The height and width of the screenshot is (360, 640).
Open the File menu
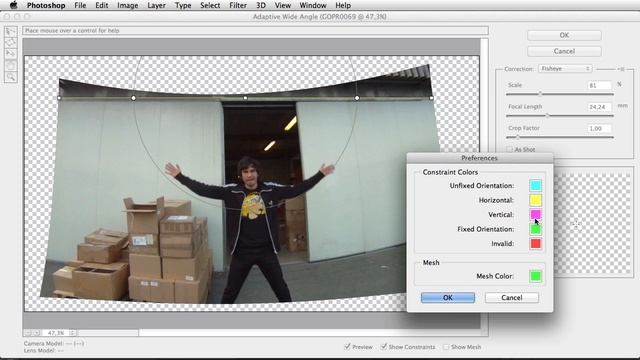click(x=80, y=5)
